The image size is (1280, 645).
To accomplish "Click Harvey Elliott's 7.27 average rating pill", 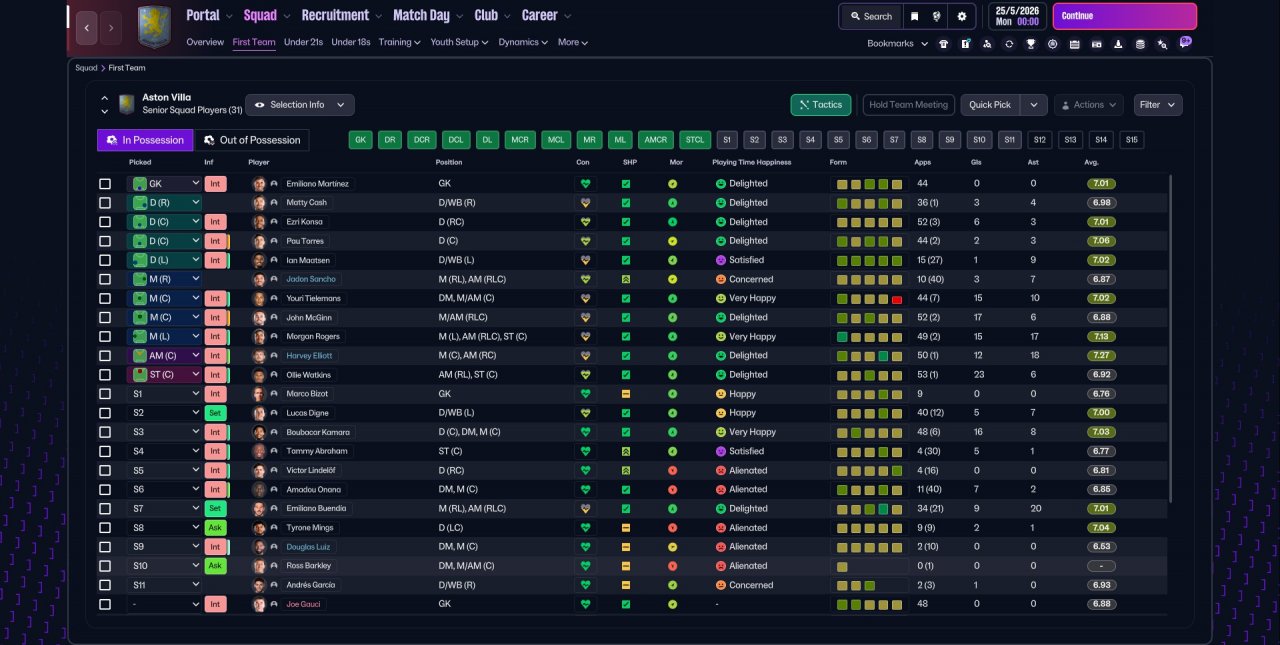I will pos(1101,356).
